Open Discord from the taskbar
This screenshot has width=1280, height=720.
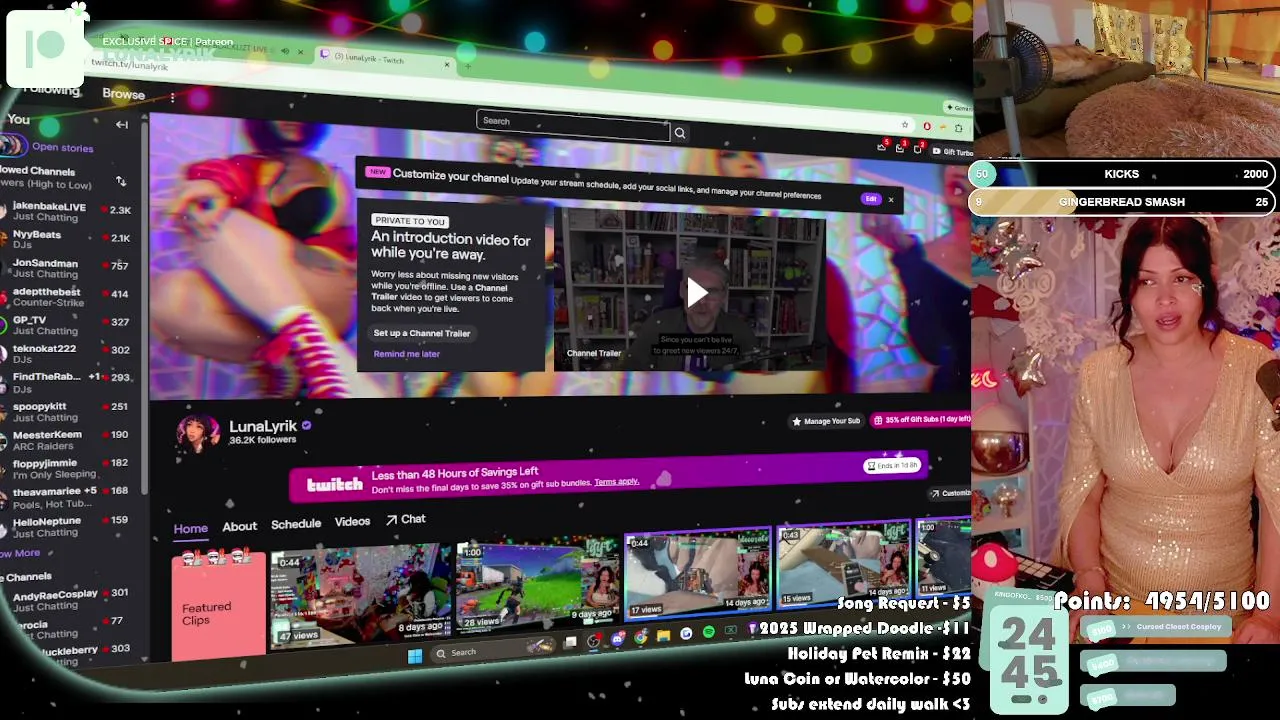pyautogui.click(x=617, y=639)
